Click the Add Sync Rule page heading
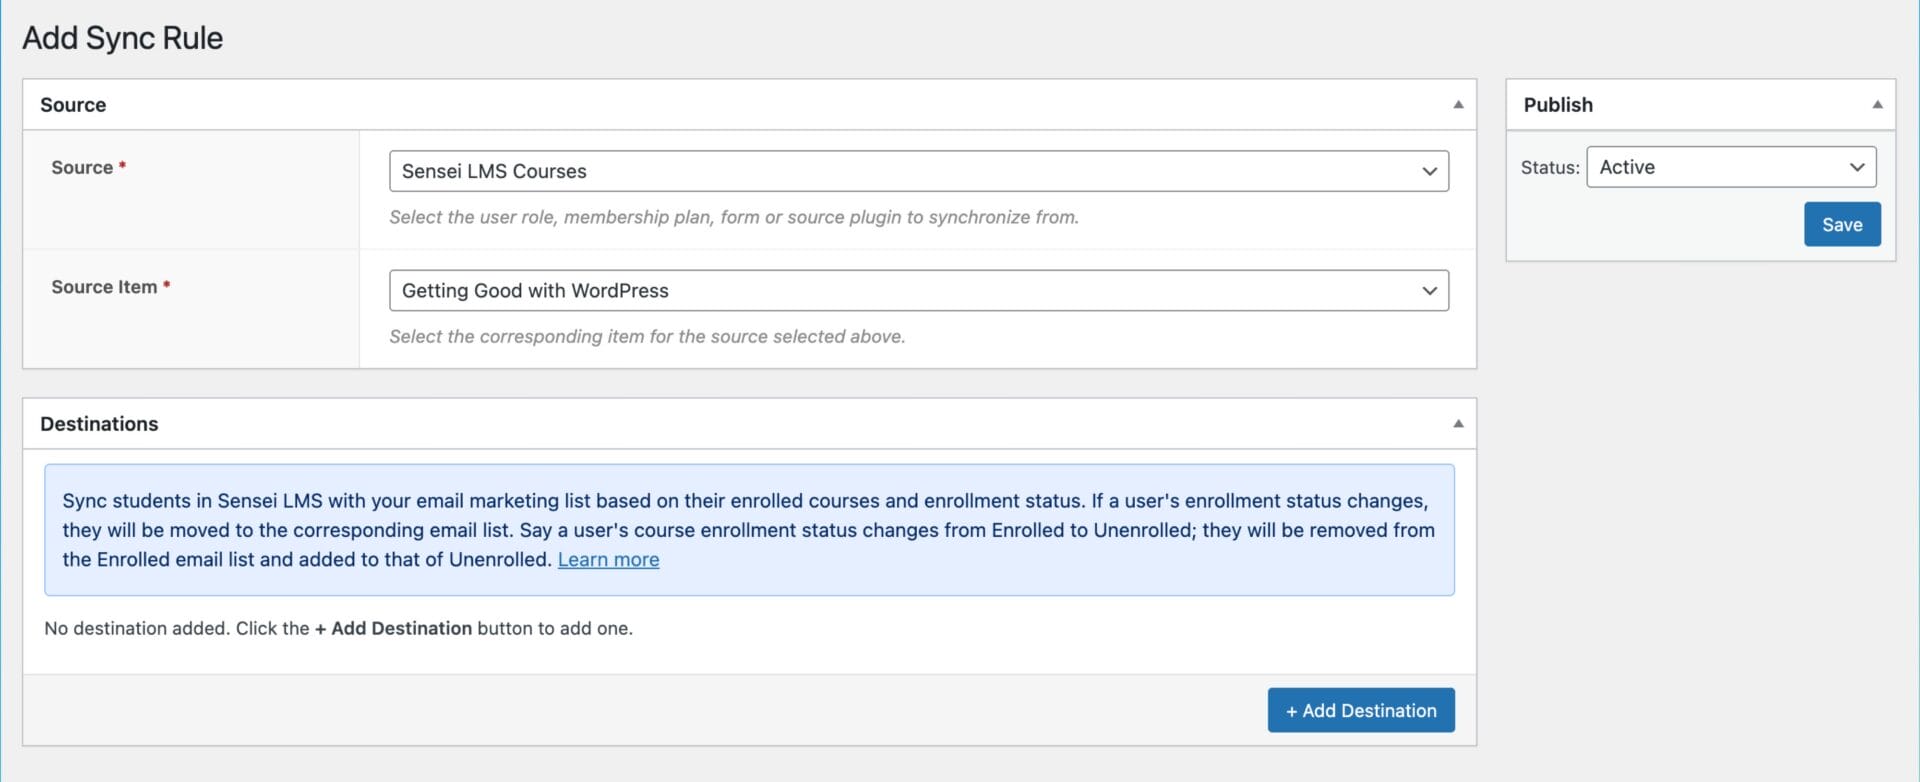 [123, 38]
